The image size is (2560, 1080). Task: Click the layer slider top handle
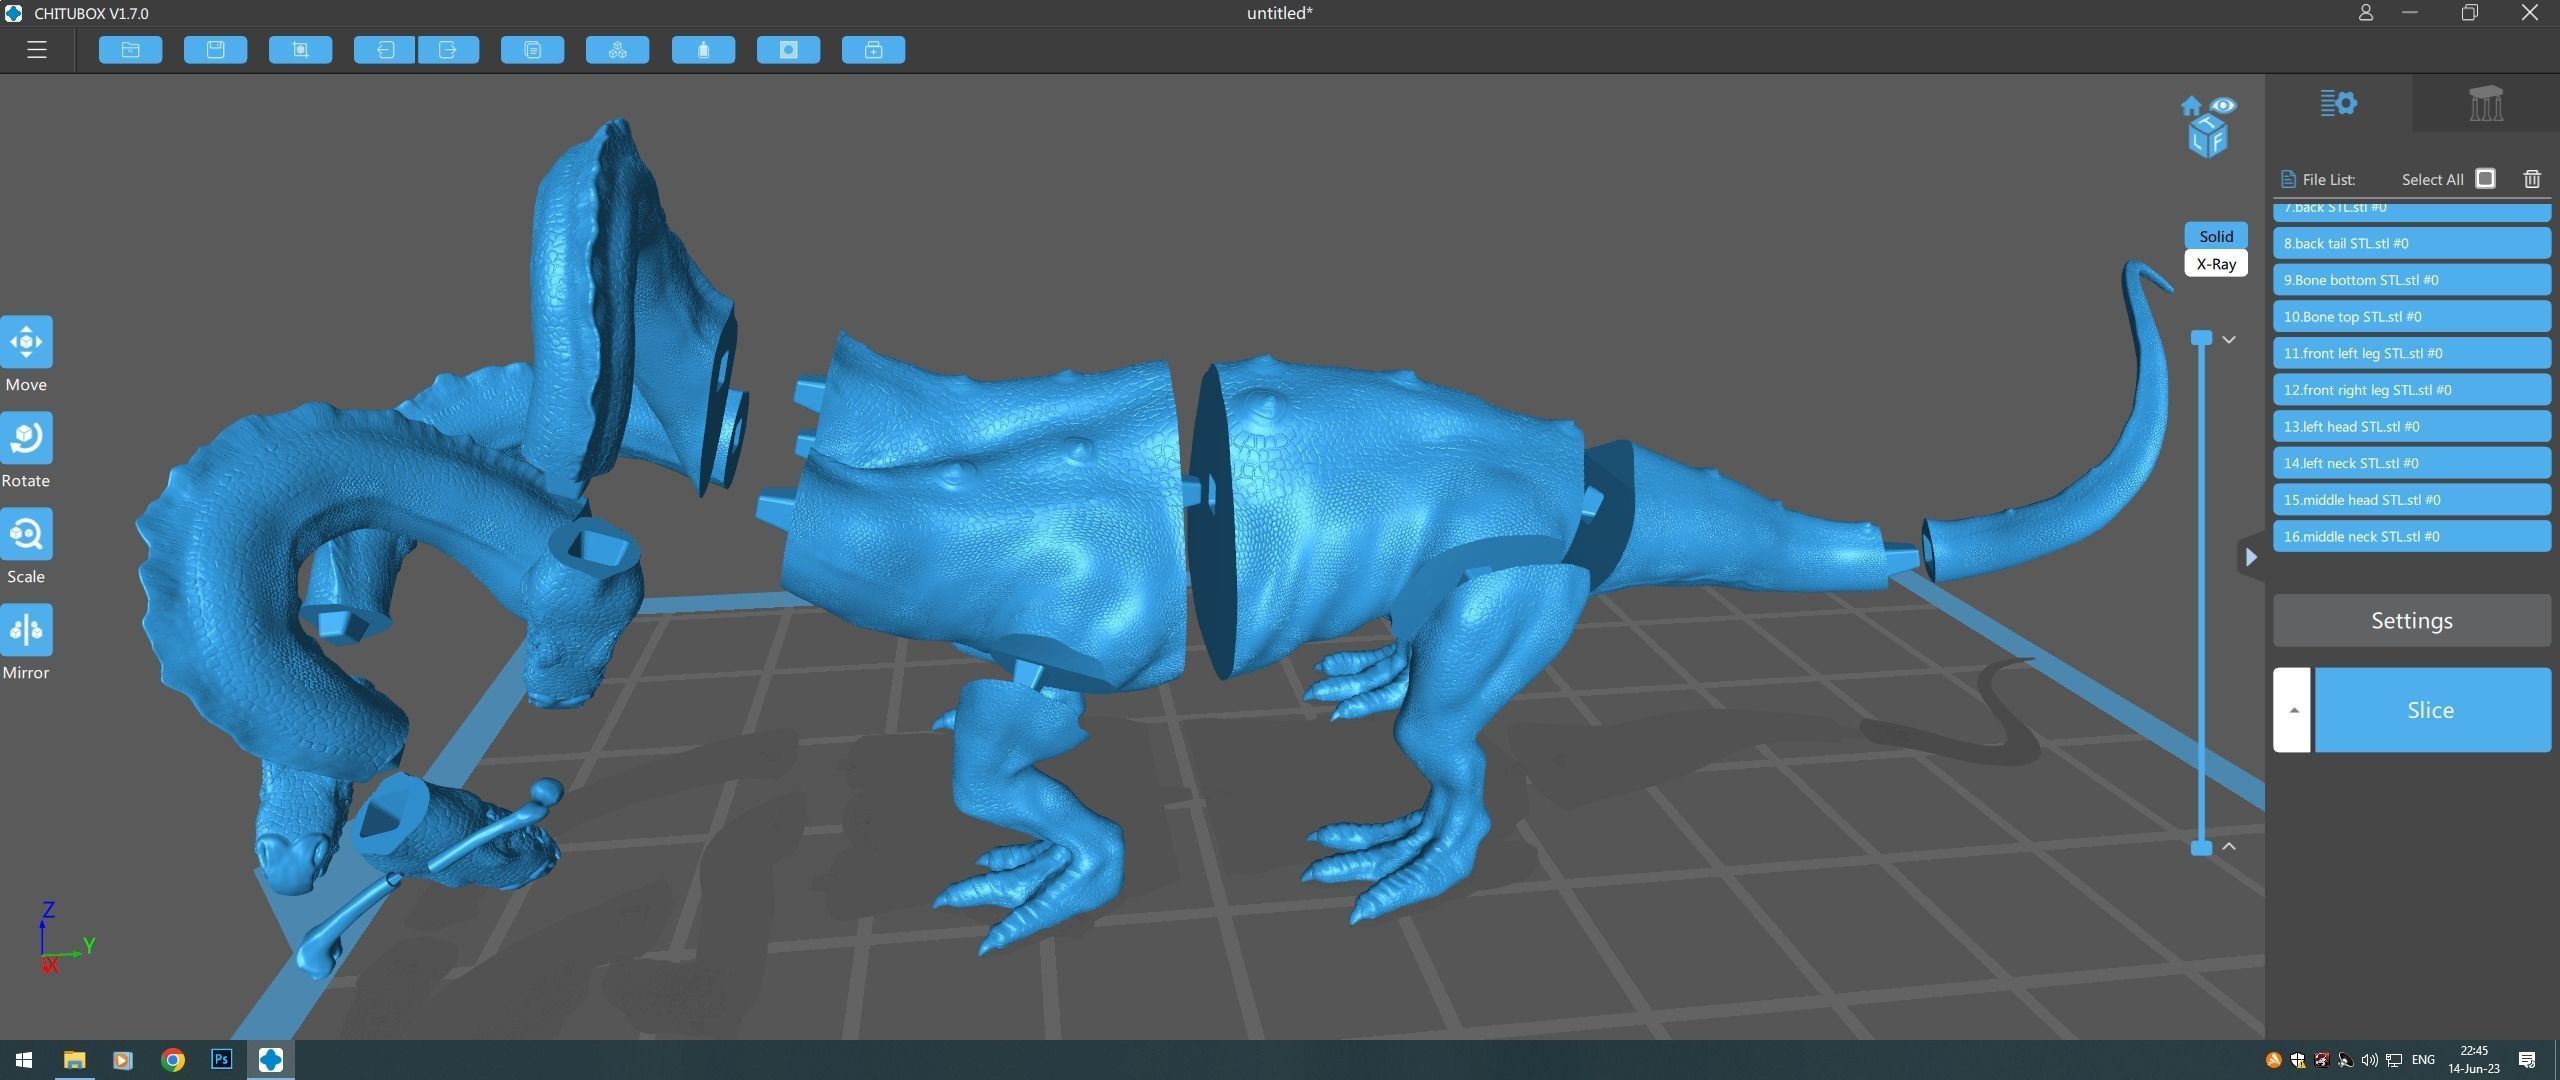click(2201, 338)
